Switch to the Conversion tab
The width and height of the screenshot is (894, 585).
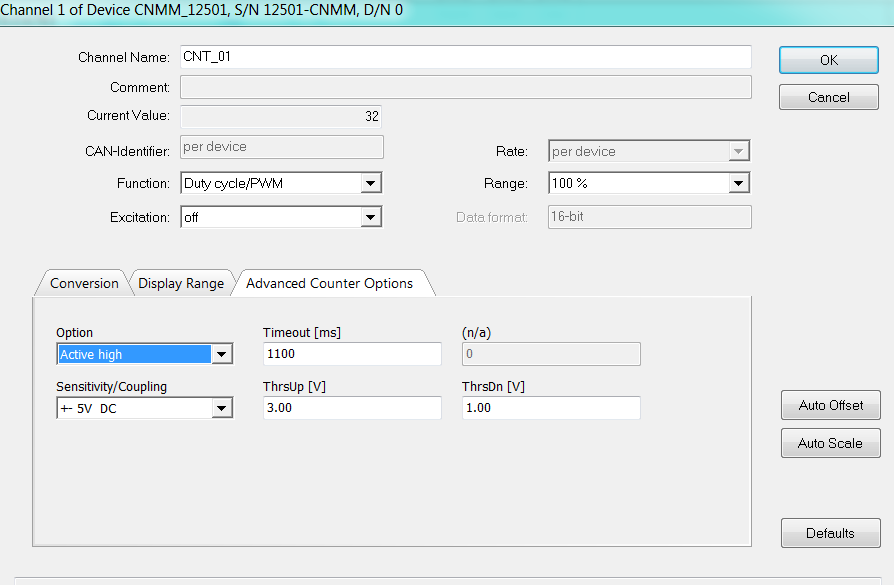84,283
